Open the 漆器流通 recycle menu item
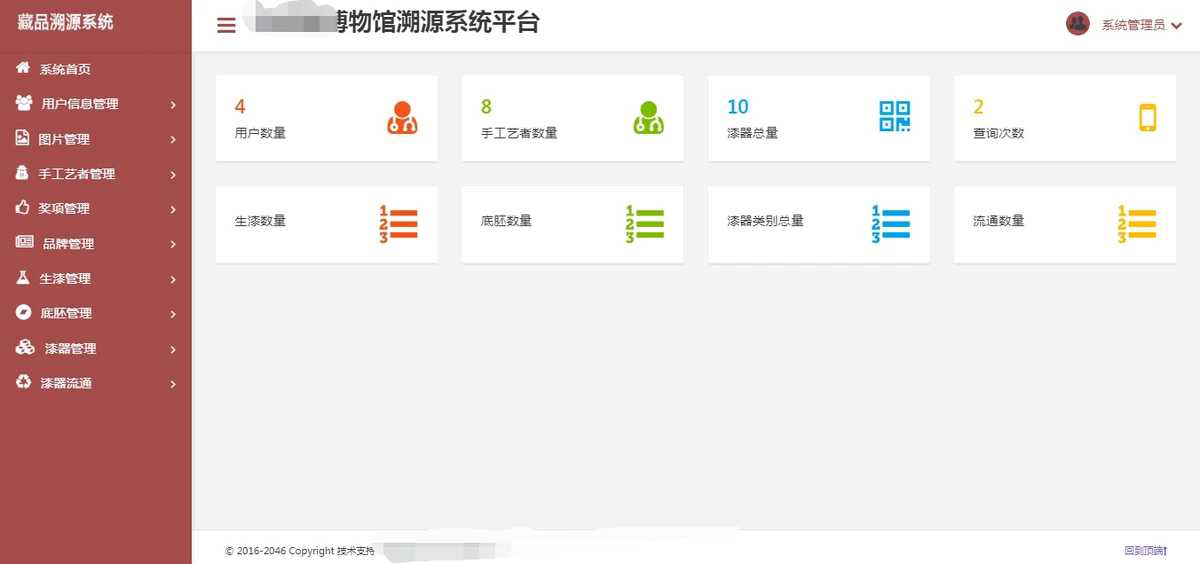The image size is (1200, 564). tap(66, 383)
